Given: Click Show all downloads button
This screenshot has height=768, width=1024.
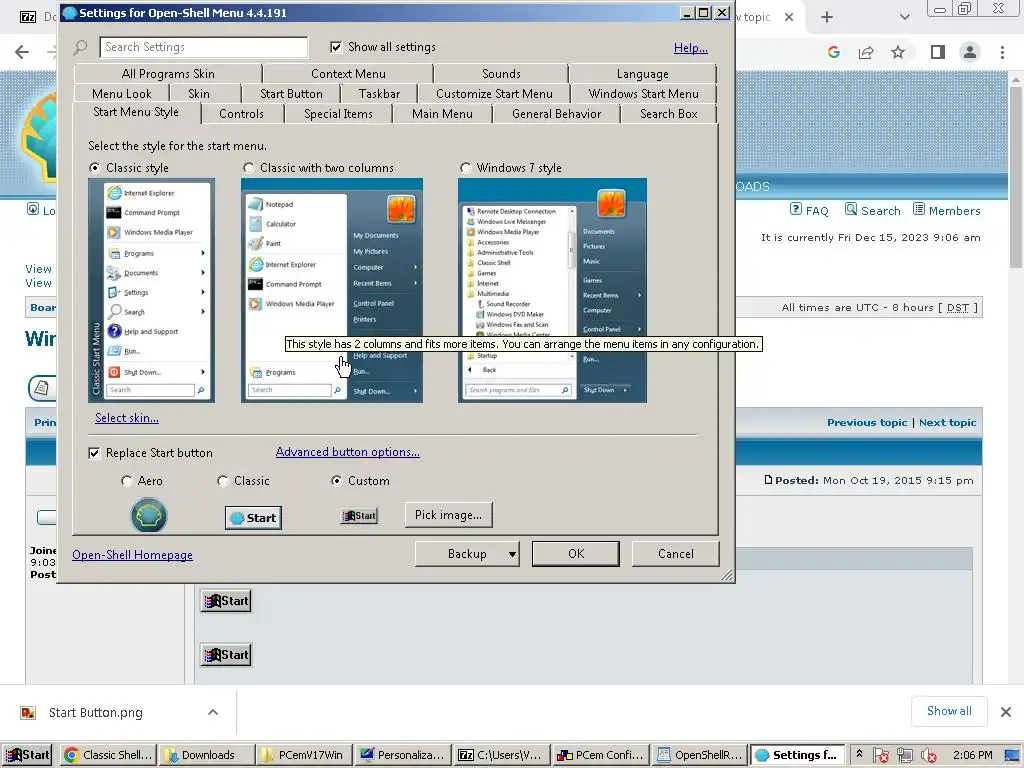Looking at the screenshot, I should click(949, 711).
